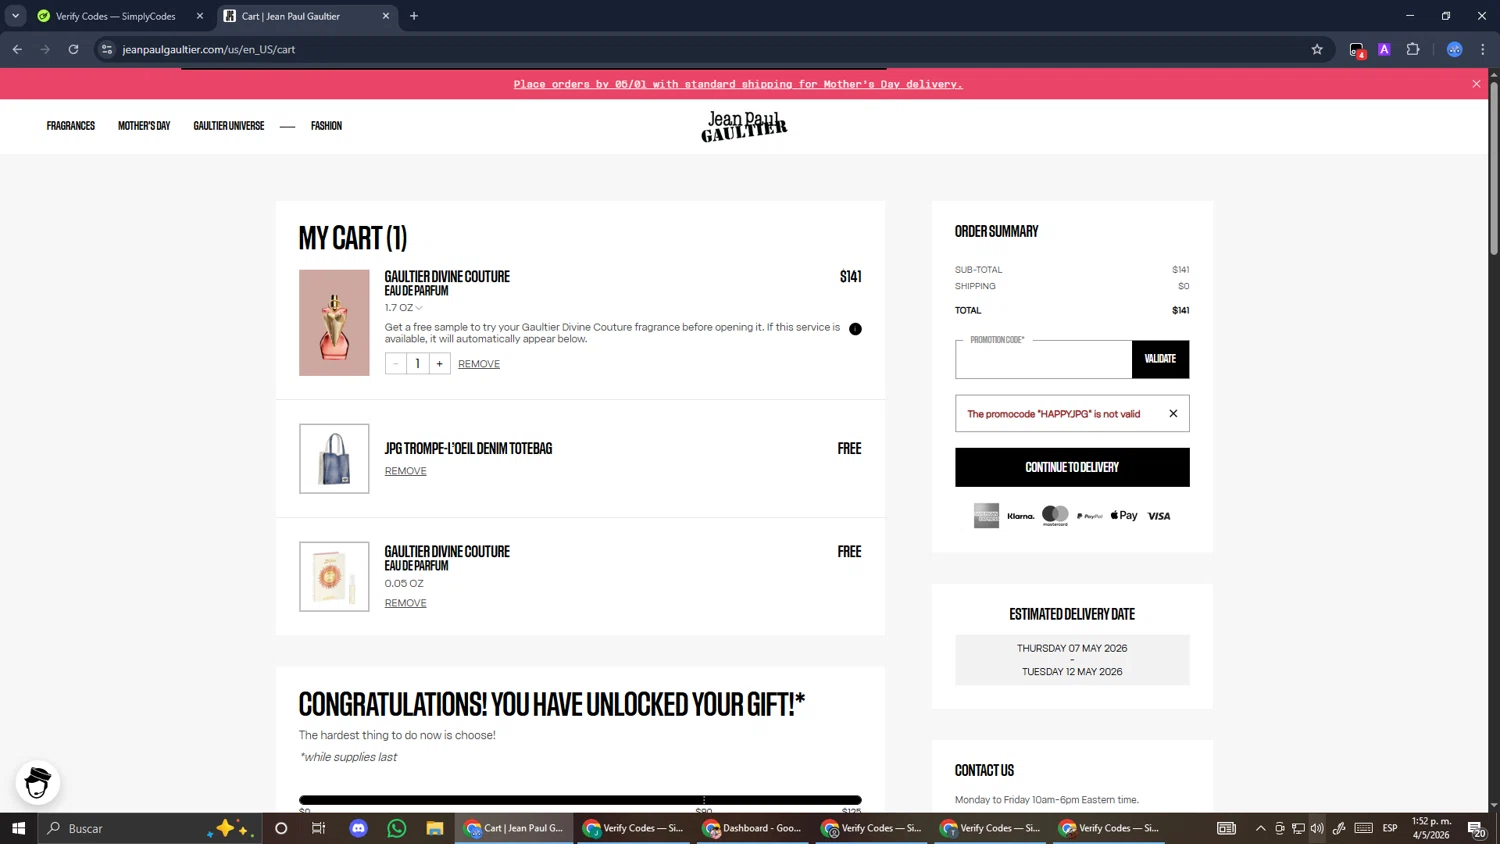Click the Cortana circle icon on taskbar
This screenshot has width=1500, height=844.
281,828
